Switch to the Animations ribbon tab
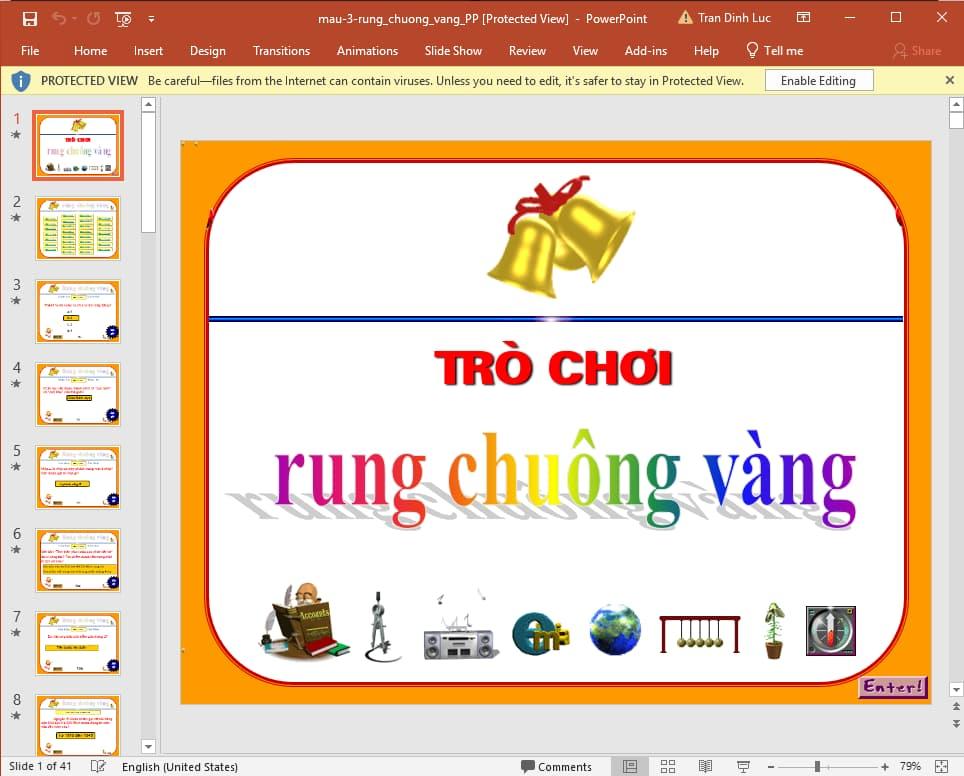This screenshot has height=776, width=964. click(368, 50)
